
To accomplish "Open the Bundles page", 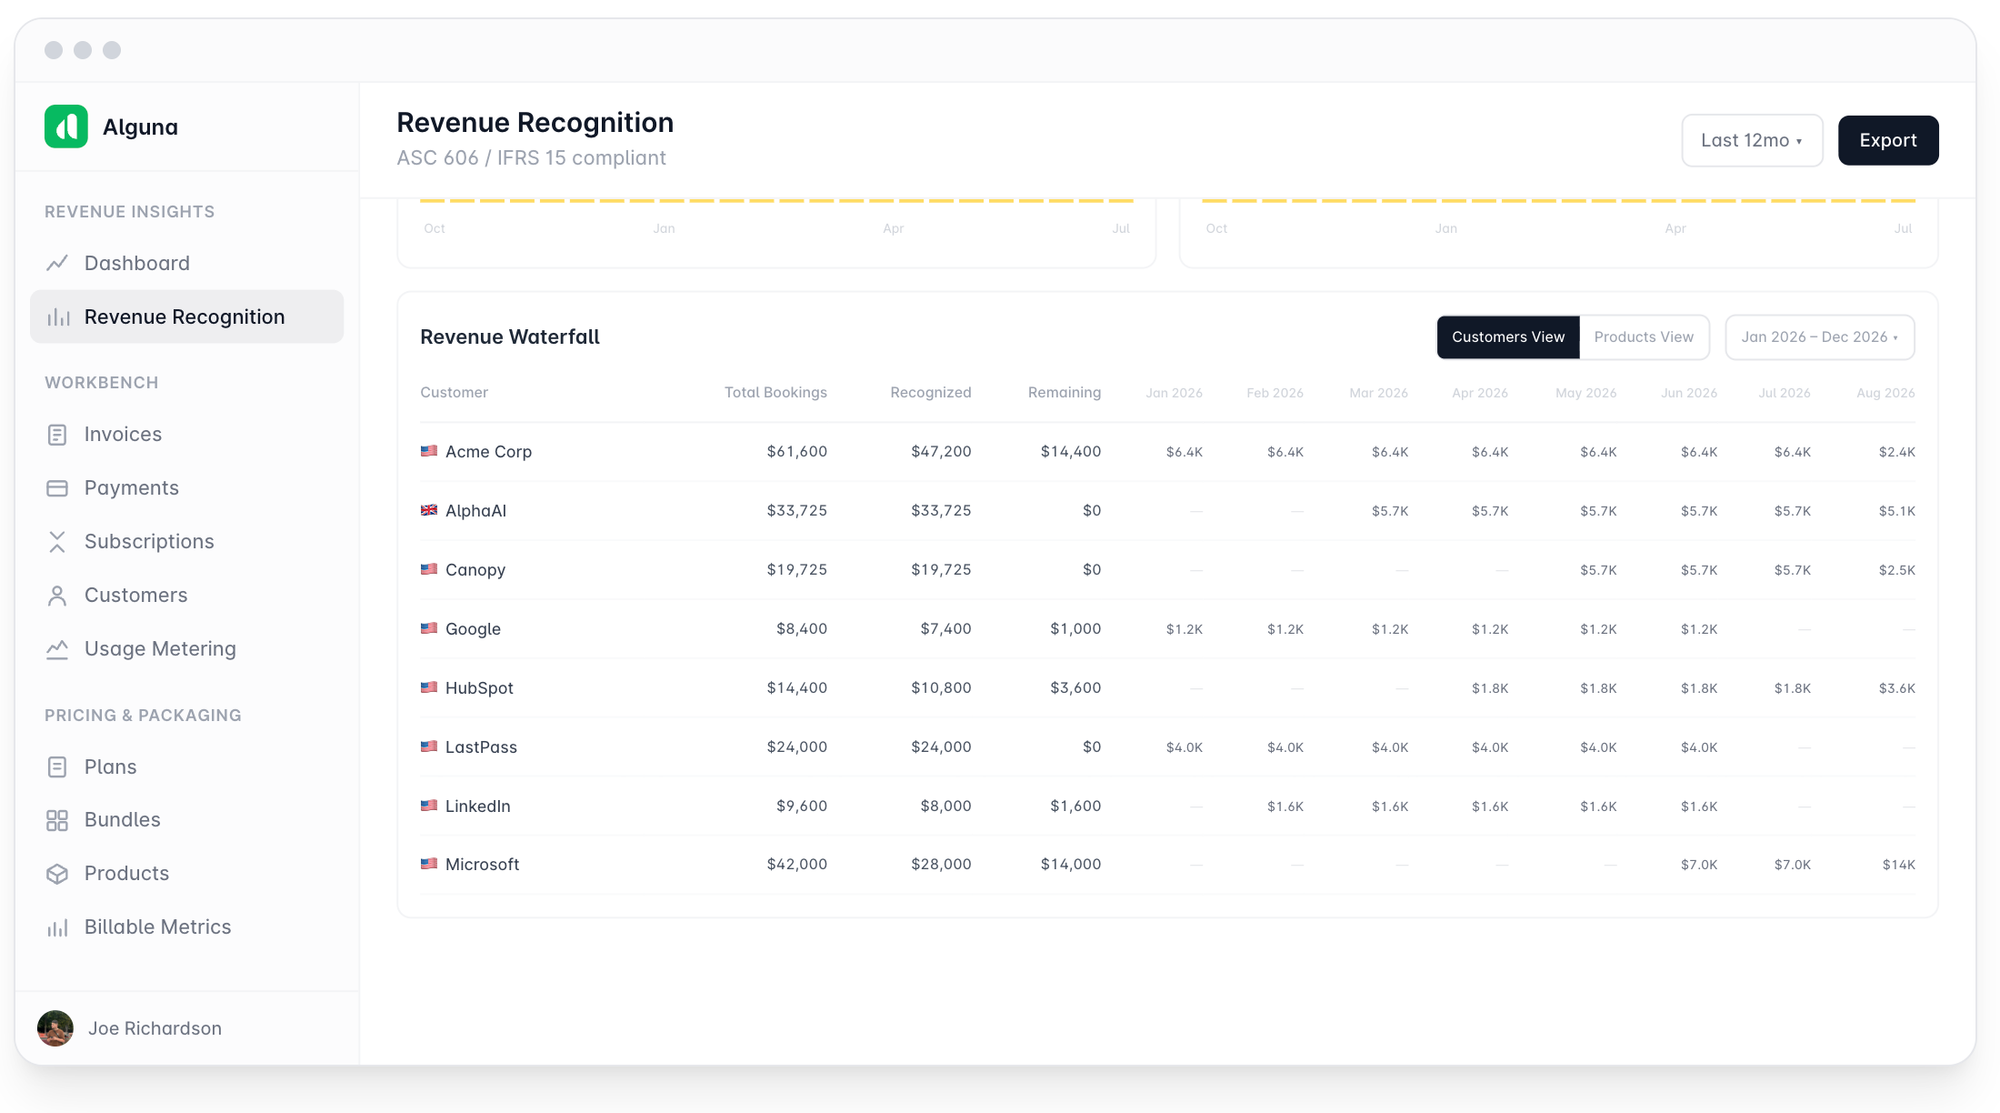I will [187, 820].
